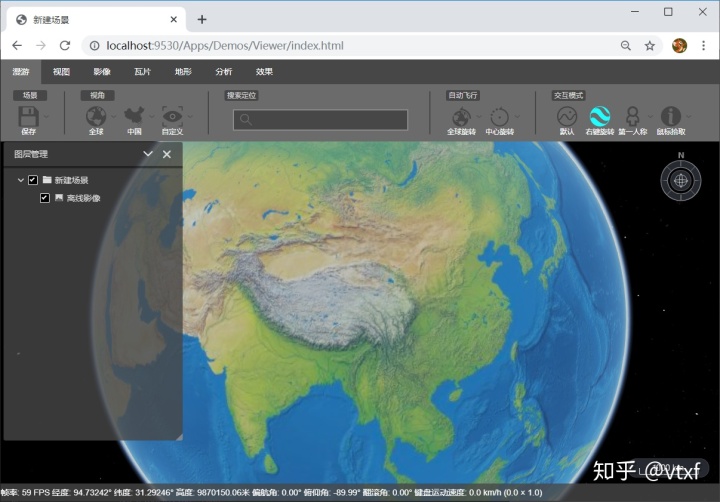
Task: Switch to the 分析 tab
Action: coord(224,72)
